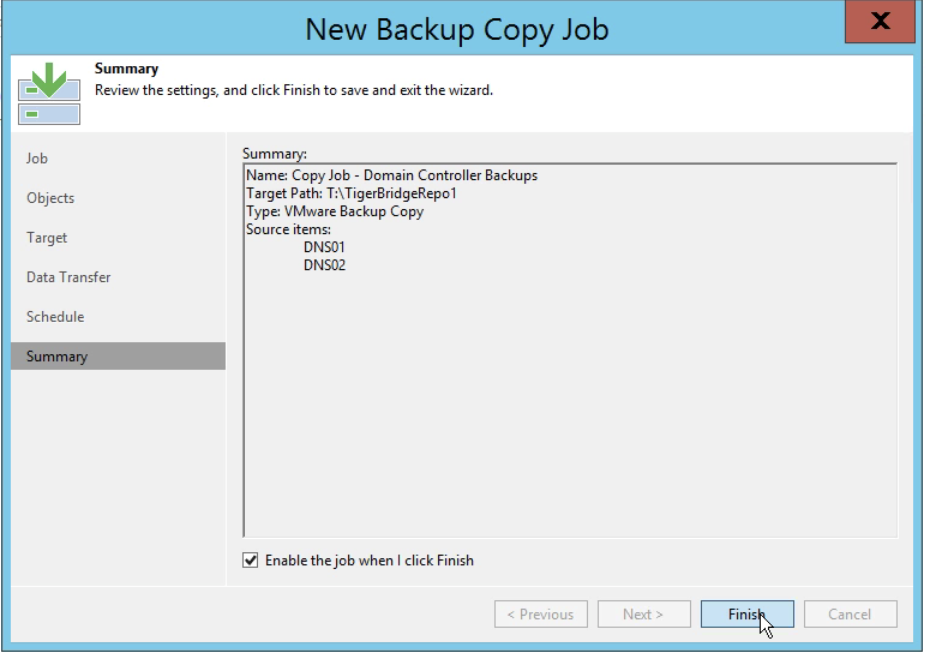Viewport: 926px width, 652px height.
Task: Click the backup copy wizard icon
Action: 49,93
